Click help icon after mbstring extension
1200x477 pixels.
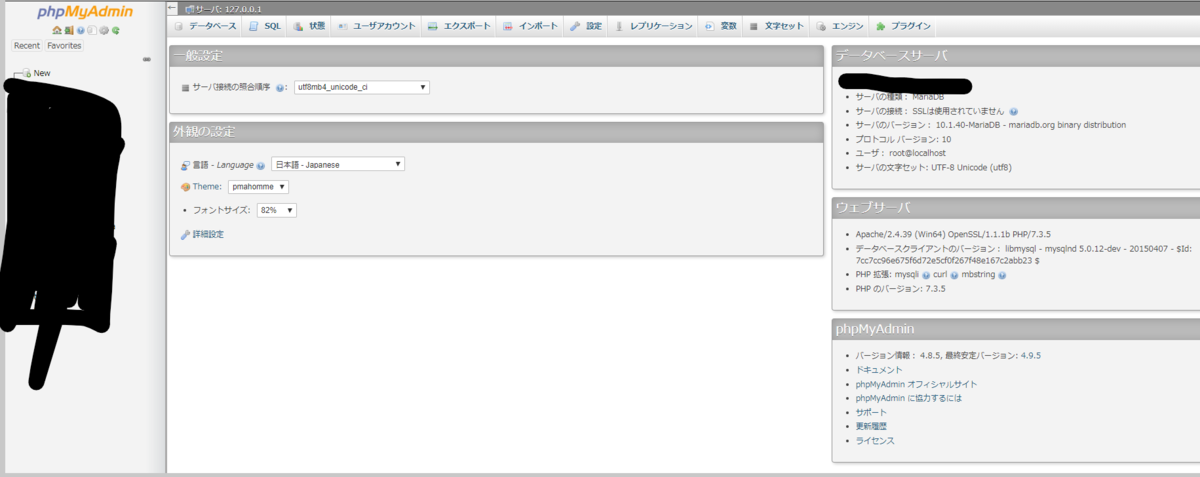1002,274
